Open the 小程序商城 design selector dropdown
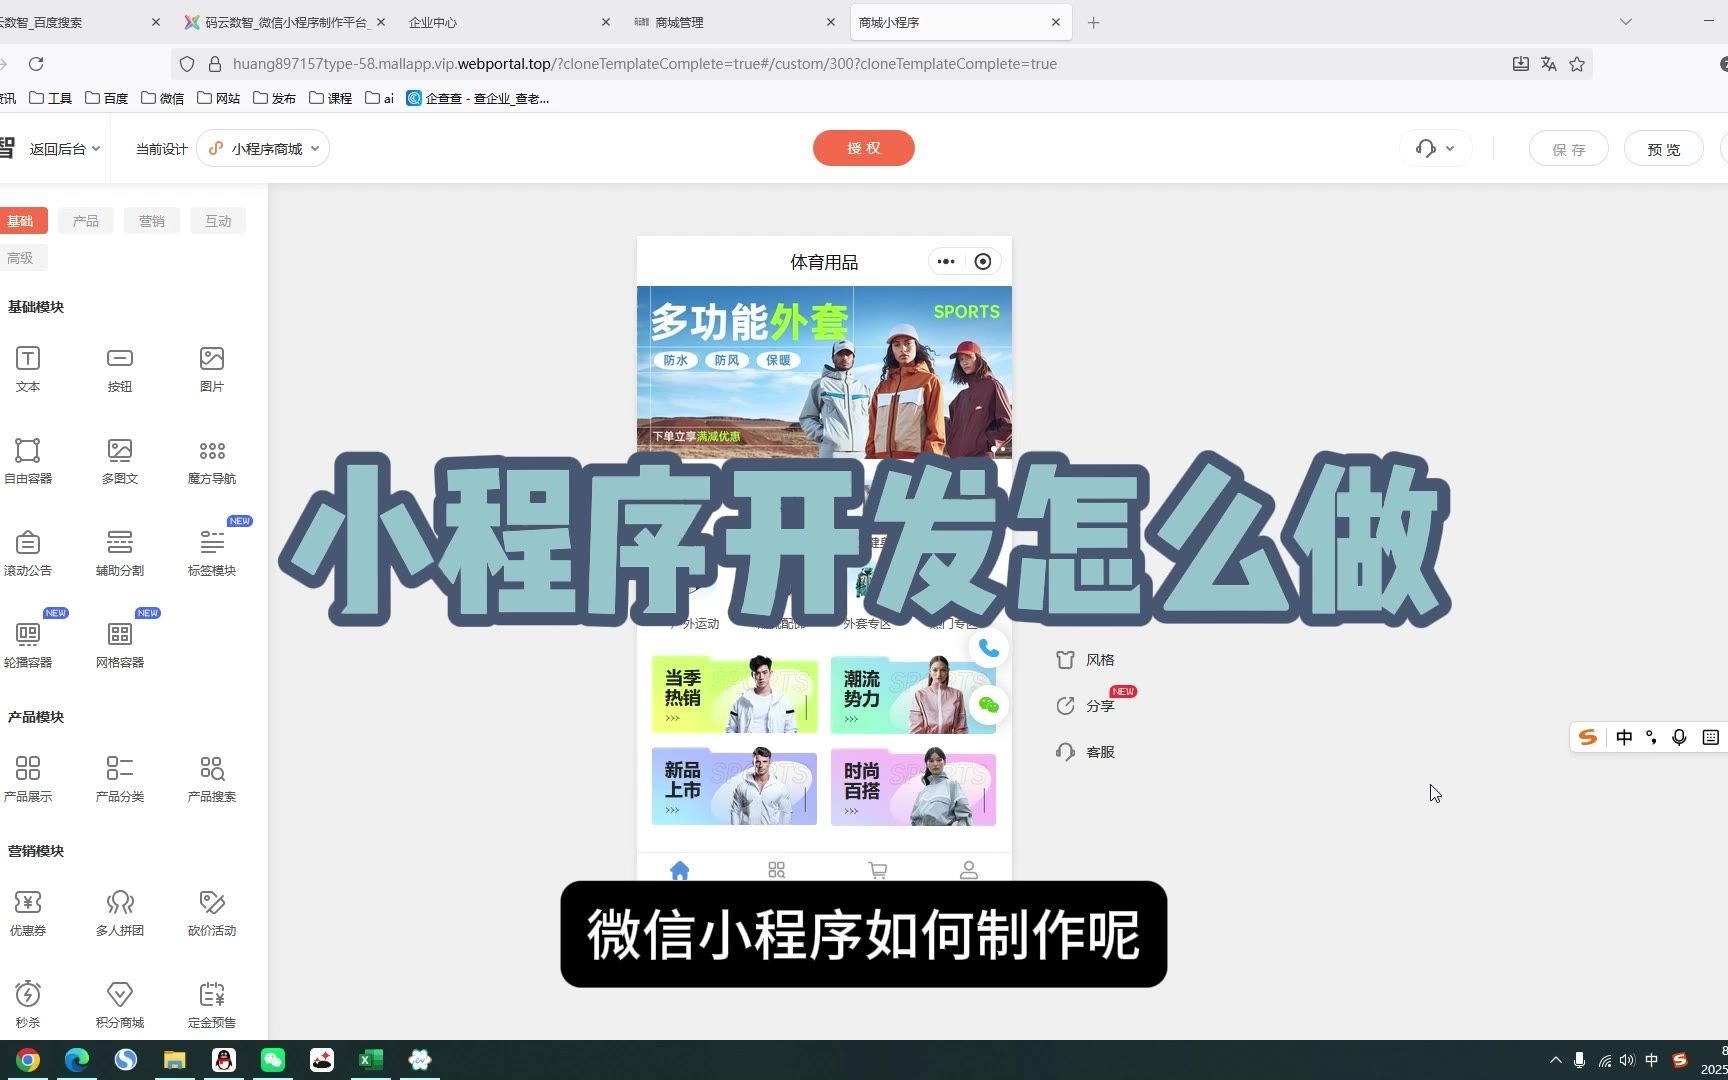 pos(264,149)
